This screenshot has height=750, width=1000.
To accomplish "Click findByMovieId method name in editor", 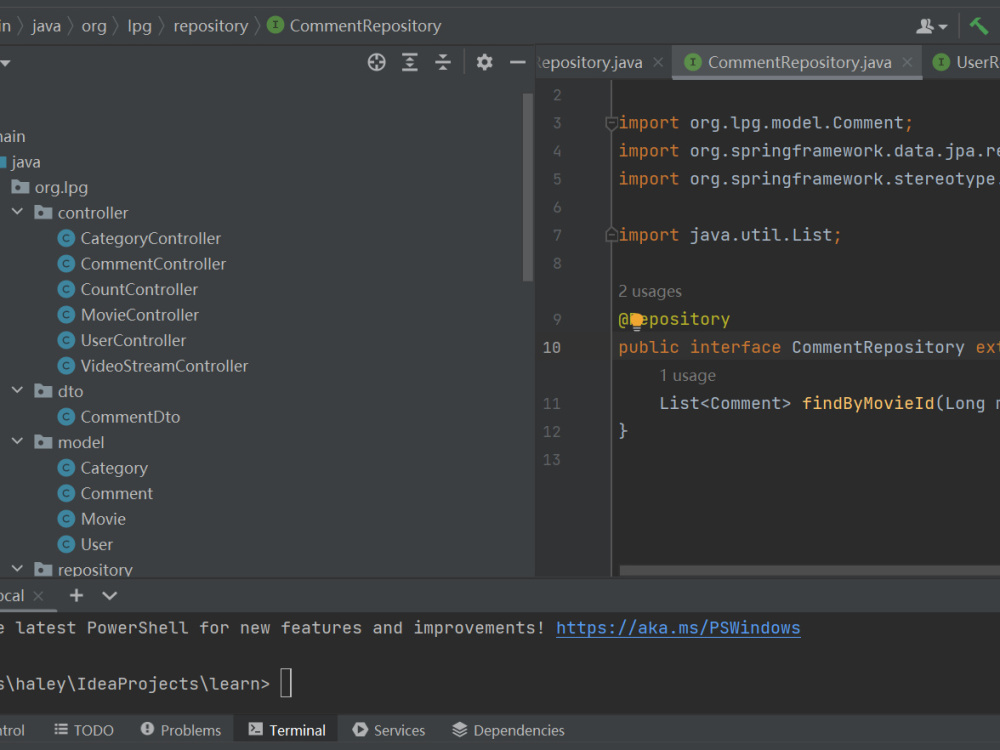I will (x=867, y=404).
